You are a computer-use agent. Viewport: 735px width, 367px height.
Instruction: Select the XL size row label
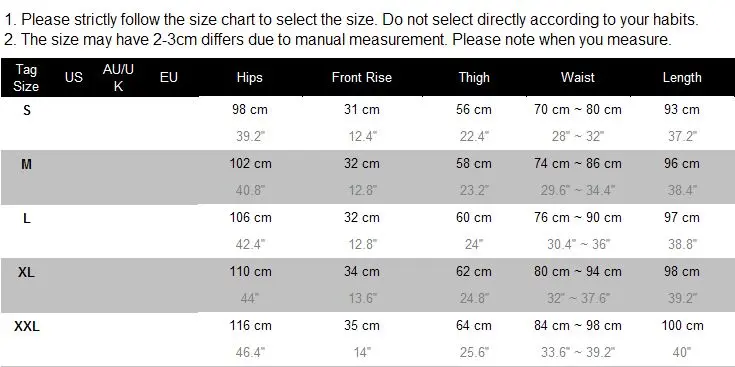[26, 272]
